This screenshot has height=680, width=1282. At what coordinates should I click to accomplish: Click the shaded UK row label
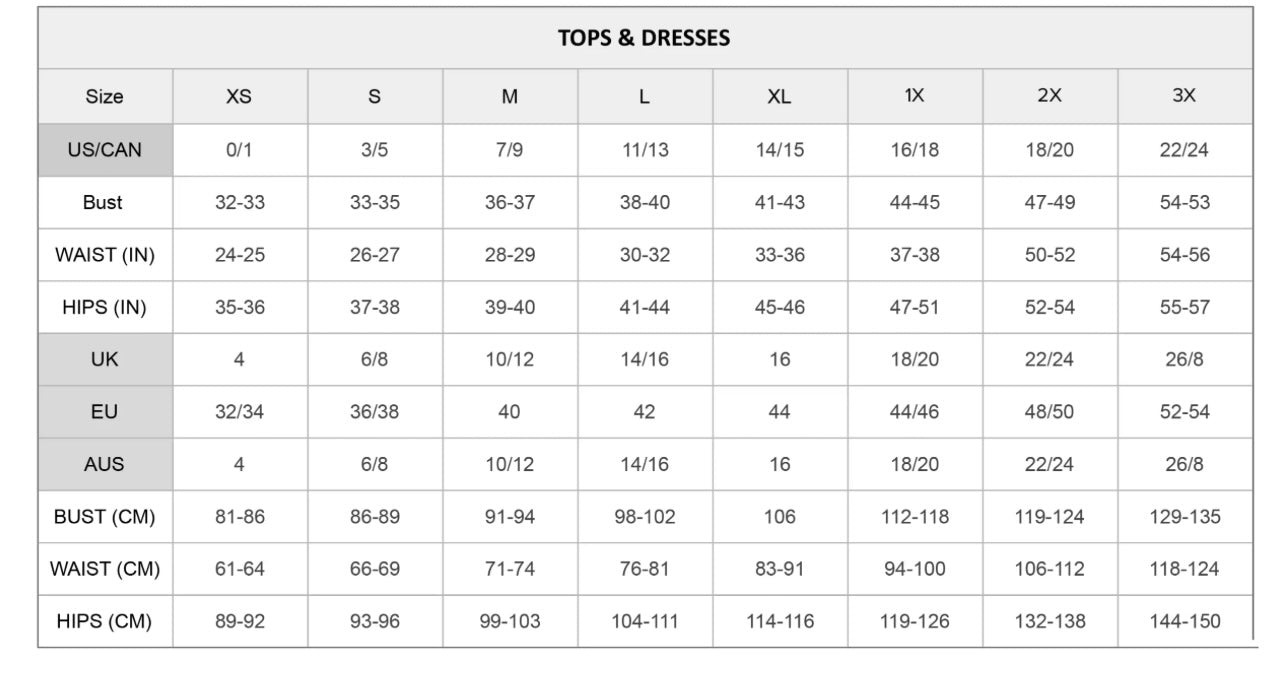coord(105,359)
